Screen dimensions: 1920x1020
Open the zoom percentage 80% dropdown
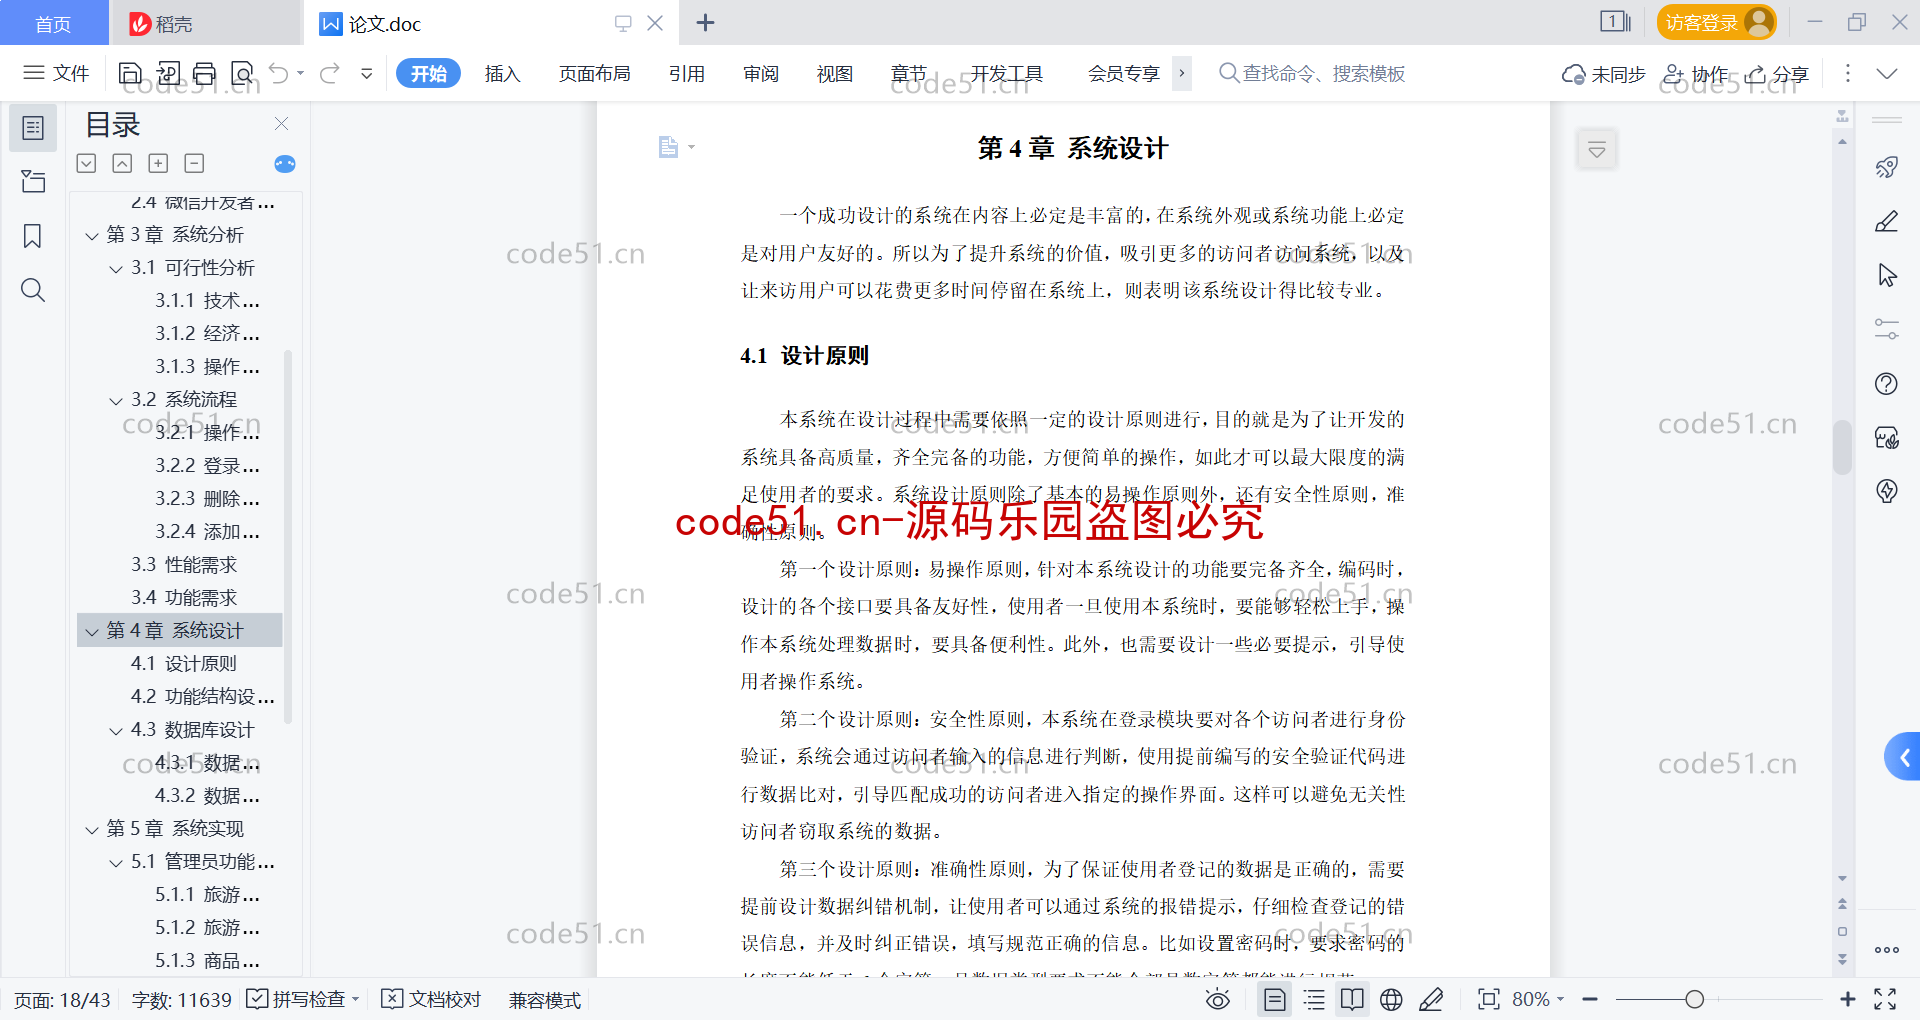(1538, 999)
